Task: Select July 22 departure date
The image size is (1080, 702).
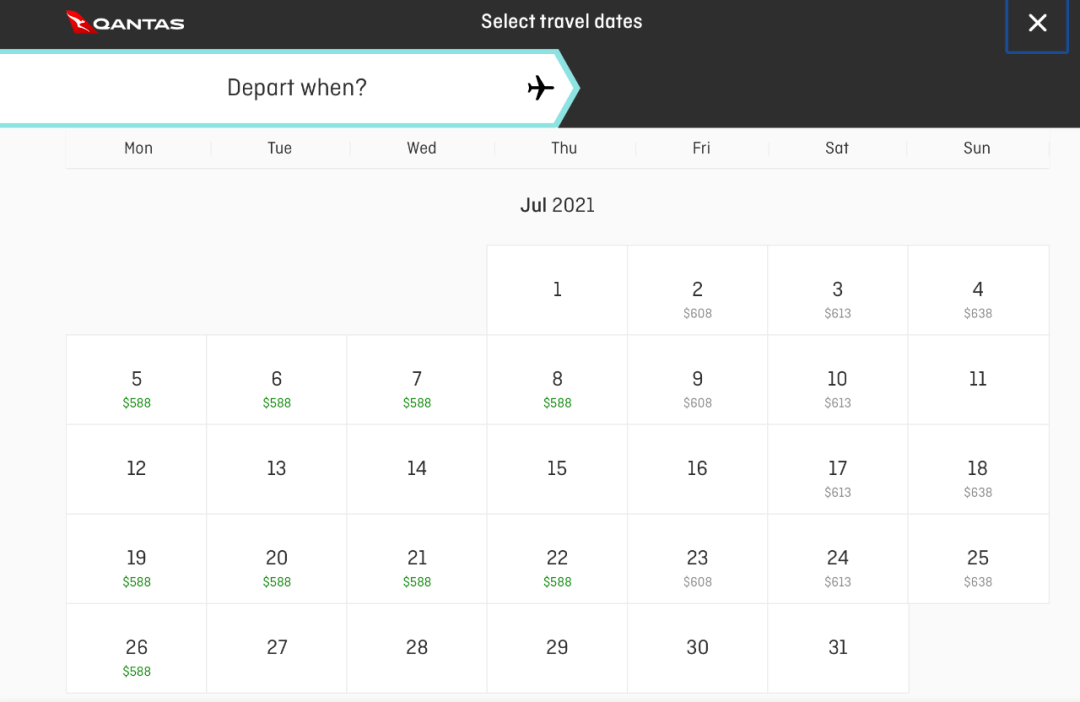Action: pos(557,566)
